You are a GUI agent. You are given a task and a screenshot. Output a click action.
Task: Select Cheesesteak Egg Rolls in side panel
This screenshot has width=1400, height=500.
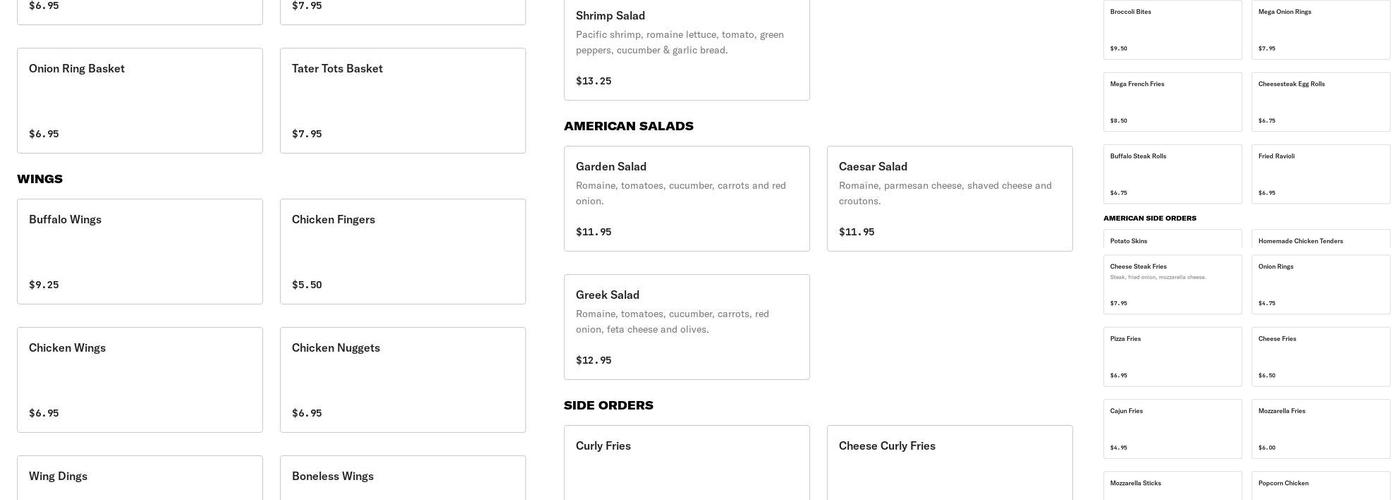click(1320, 101)
